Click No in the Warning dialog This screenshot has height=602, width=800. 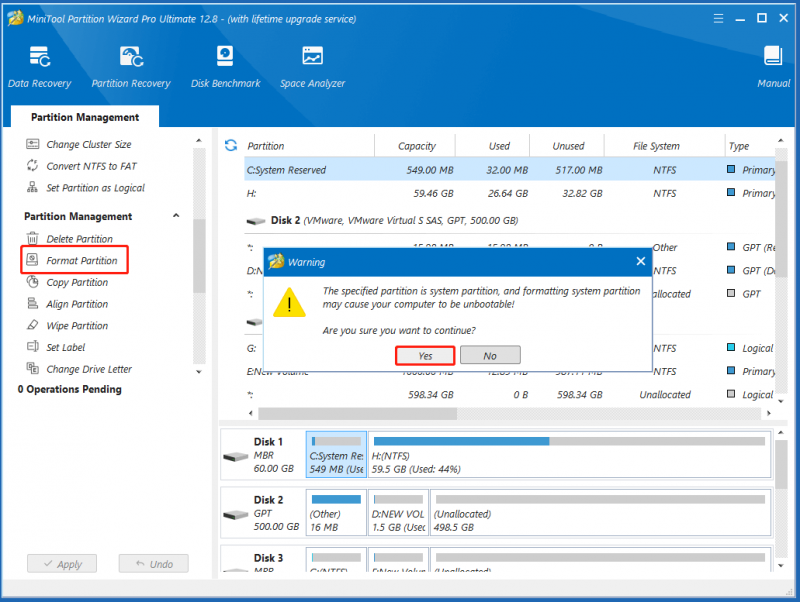point(490,356)
